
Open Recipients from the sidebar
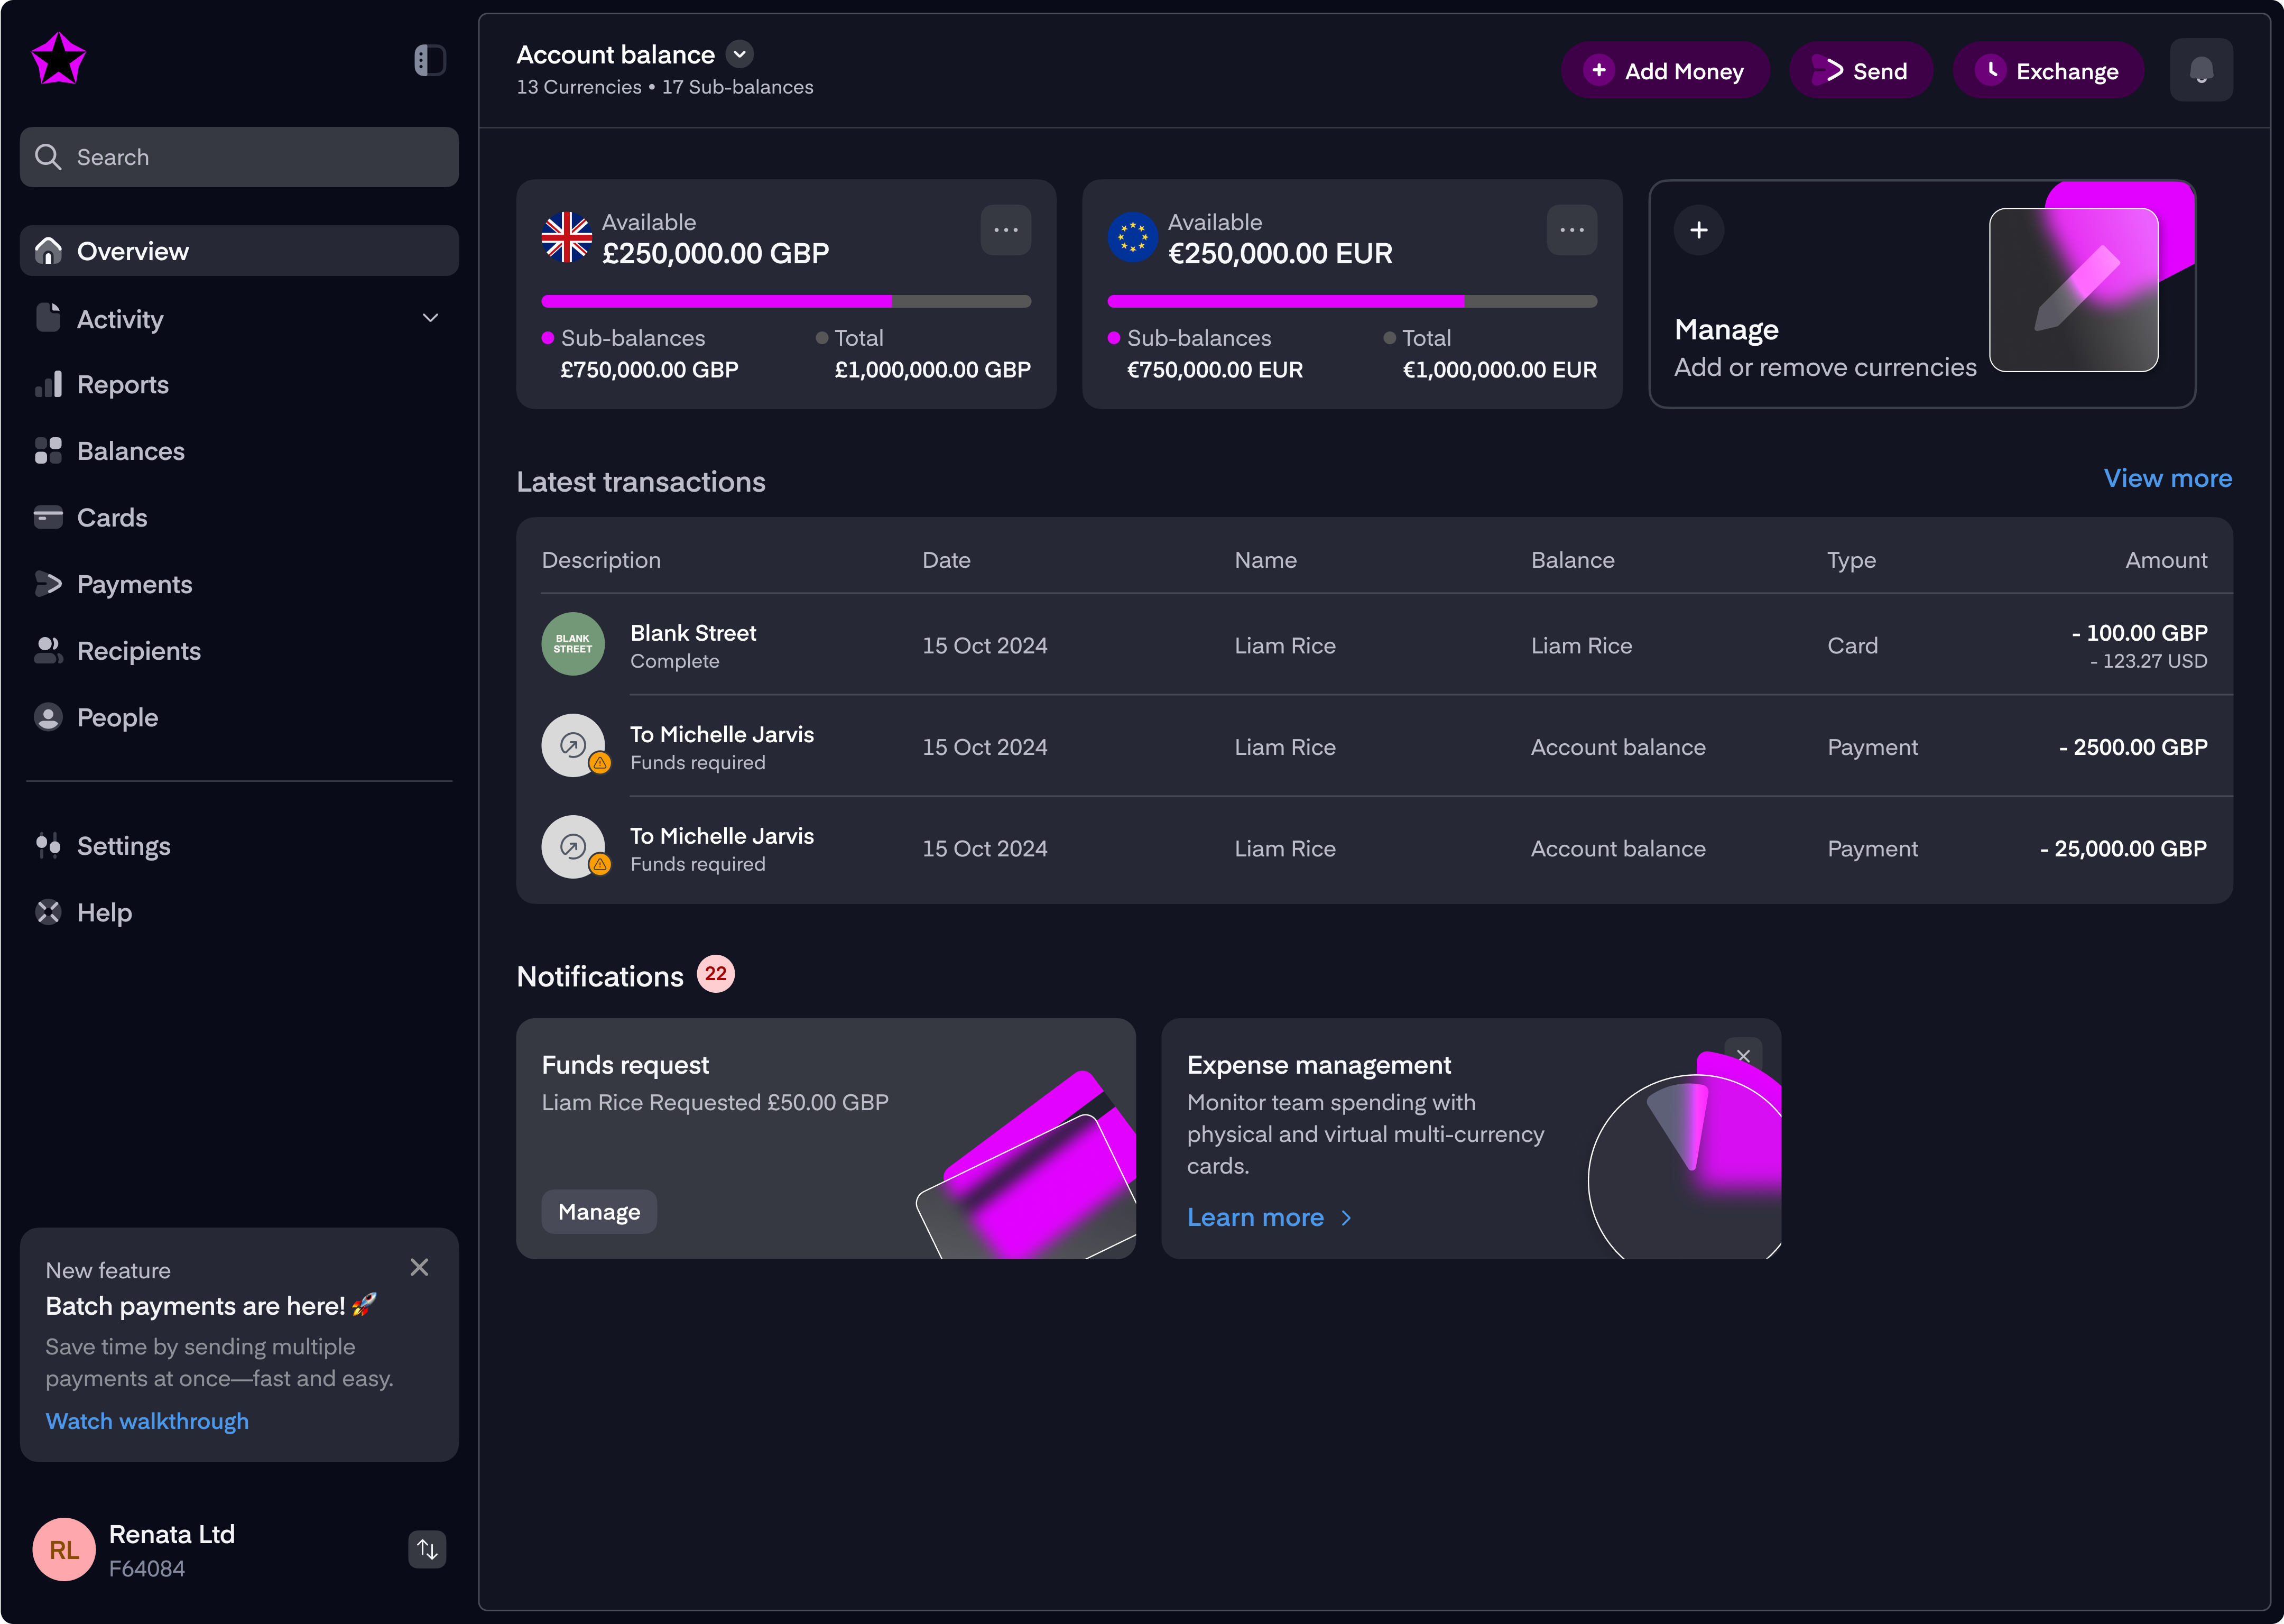138,651
